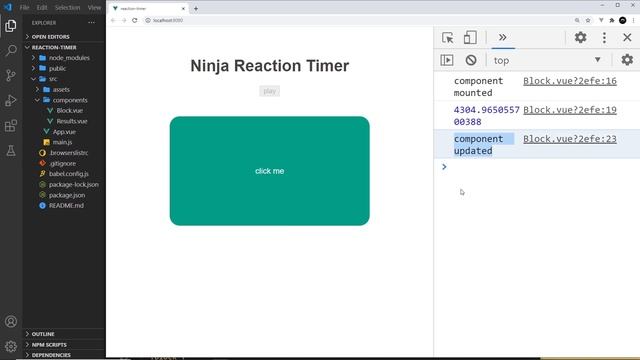The height and width of the screenshot is (360, 640).
Task: Open Block.vue?2efe:23 source link
Action: click(570, 139)
